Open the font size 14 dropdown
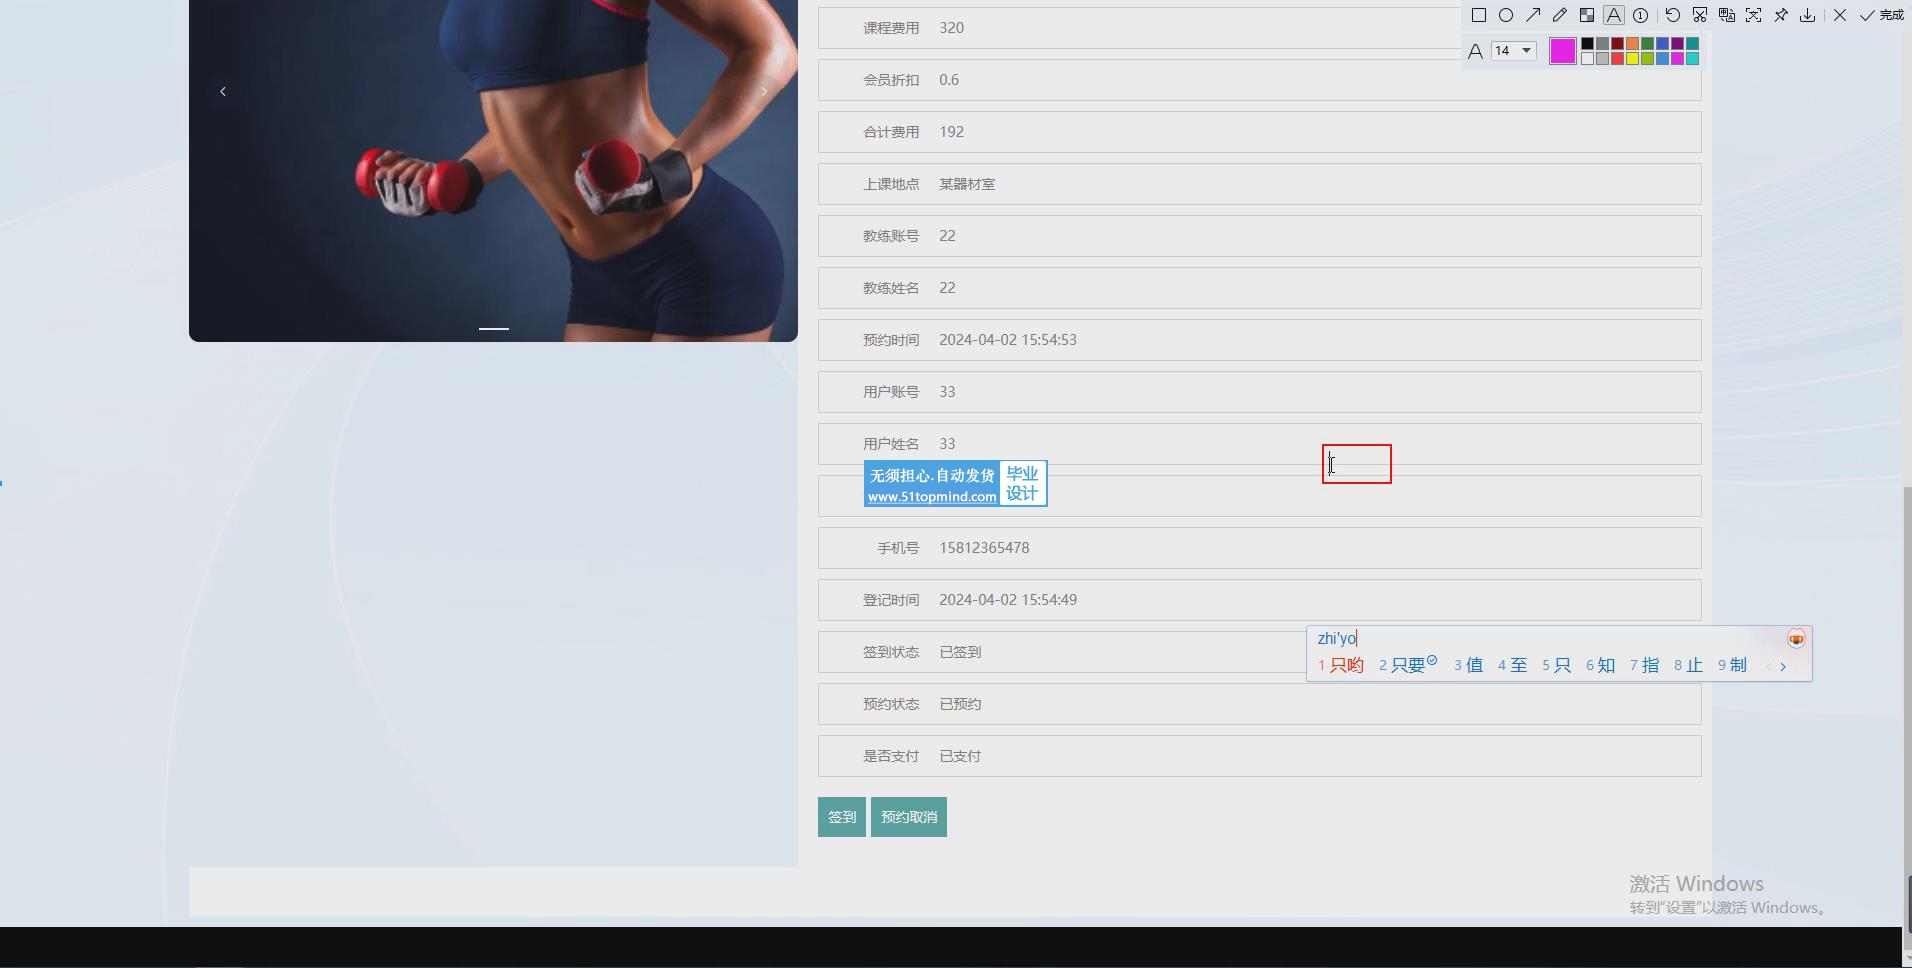 point(1513,50)
